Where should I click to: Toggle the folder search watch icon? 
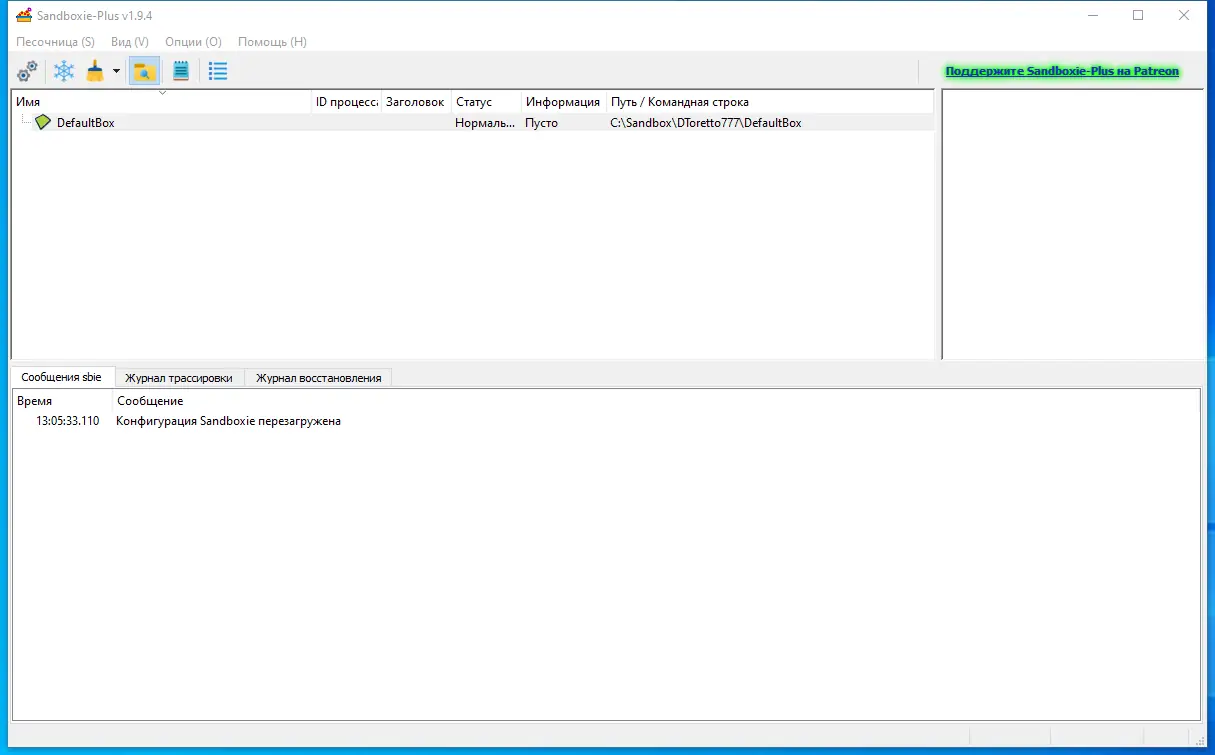(x=144, y=71)
